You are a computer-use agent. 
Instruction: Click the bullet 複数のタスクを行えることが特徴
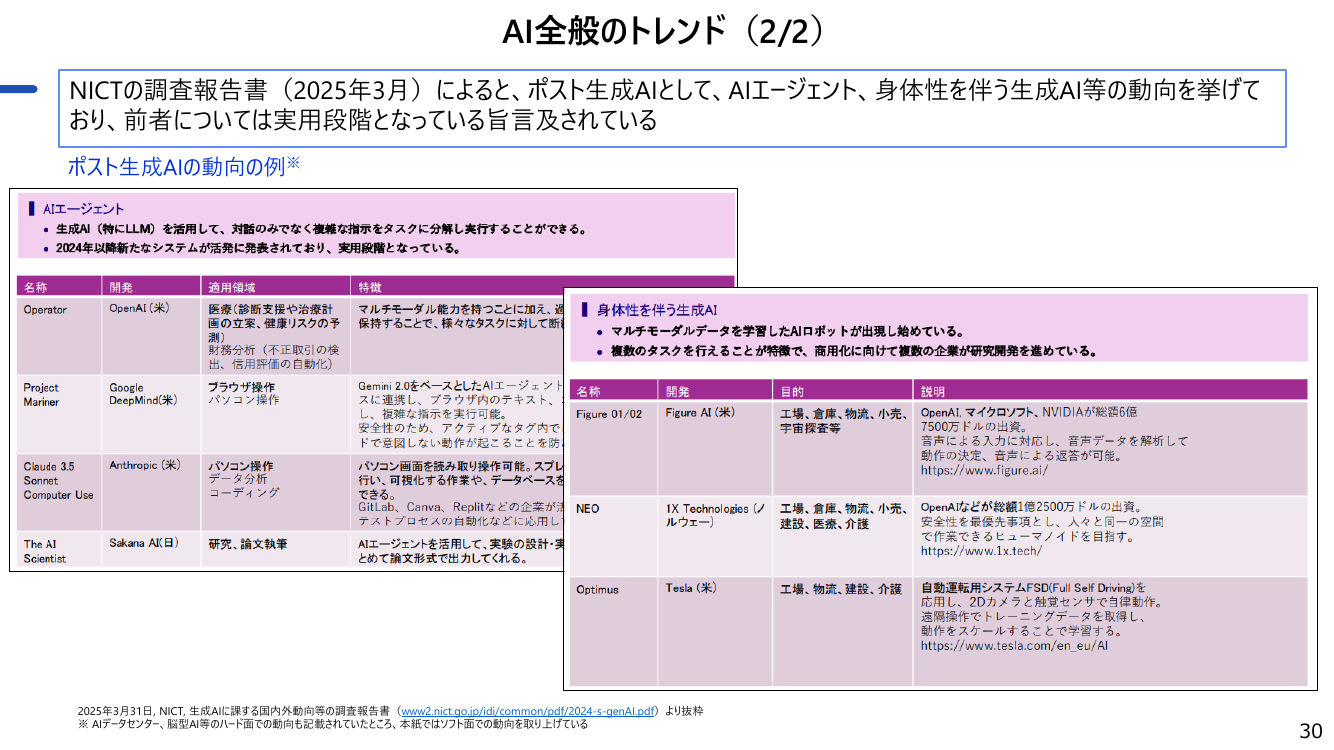tap(854, 351)
